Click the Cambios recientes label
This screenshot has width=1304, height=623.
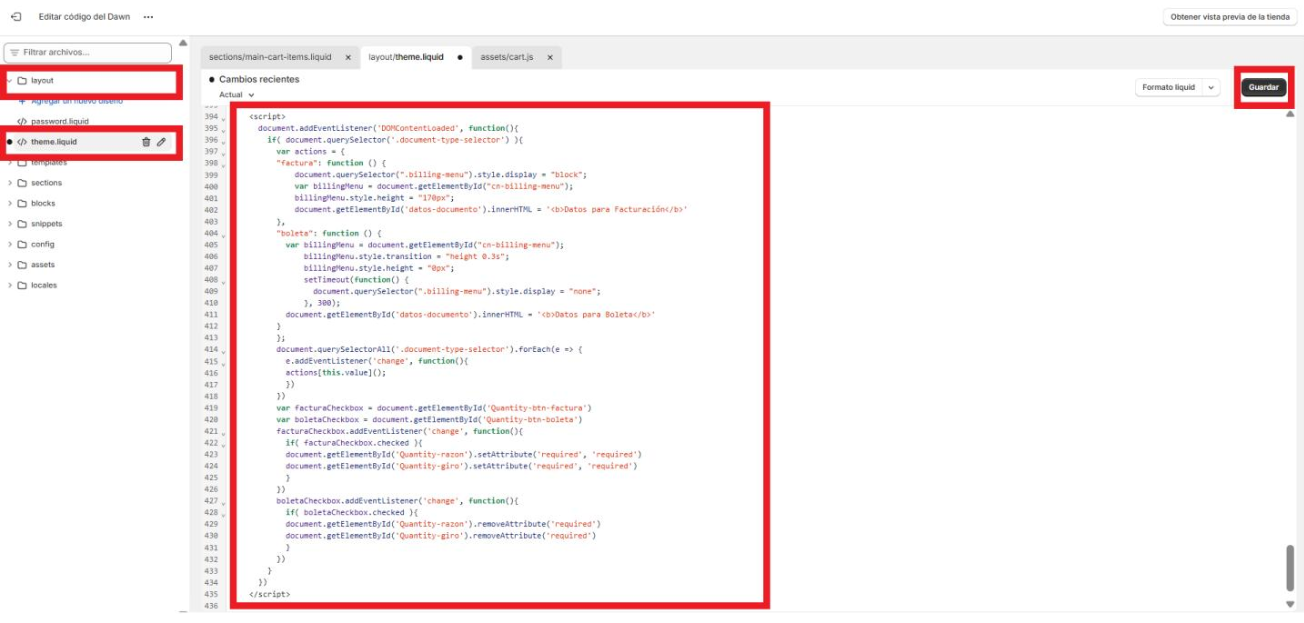(259, 79)
